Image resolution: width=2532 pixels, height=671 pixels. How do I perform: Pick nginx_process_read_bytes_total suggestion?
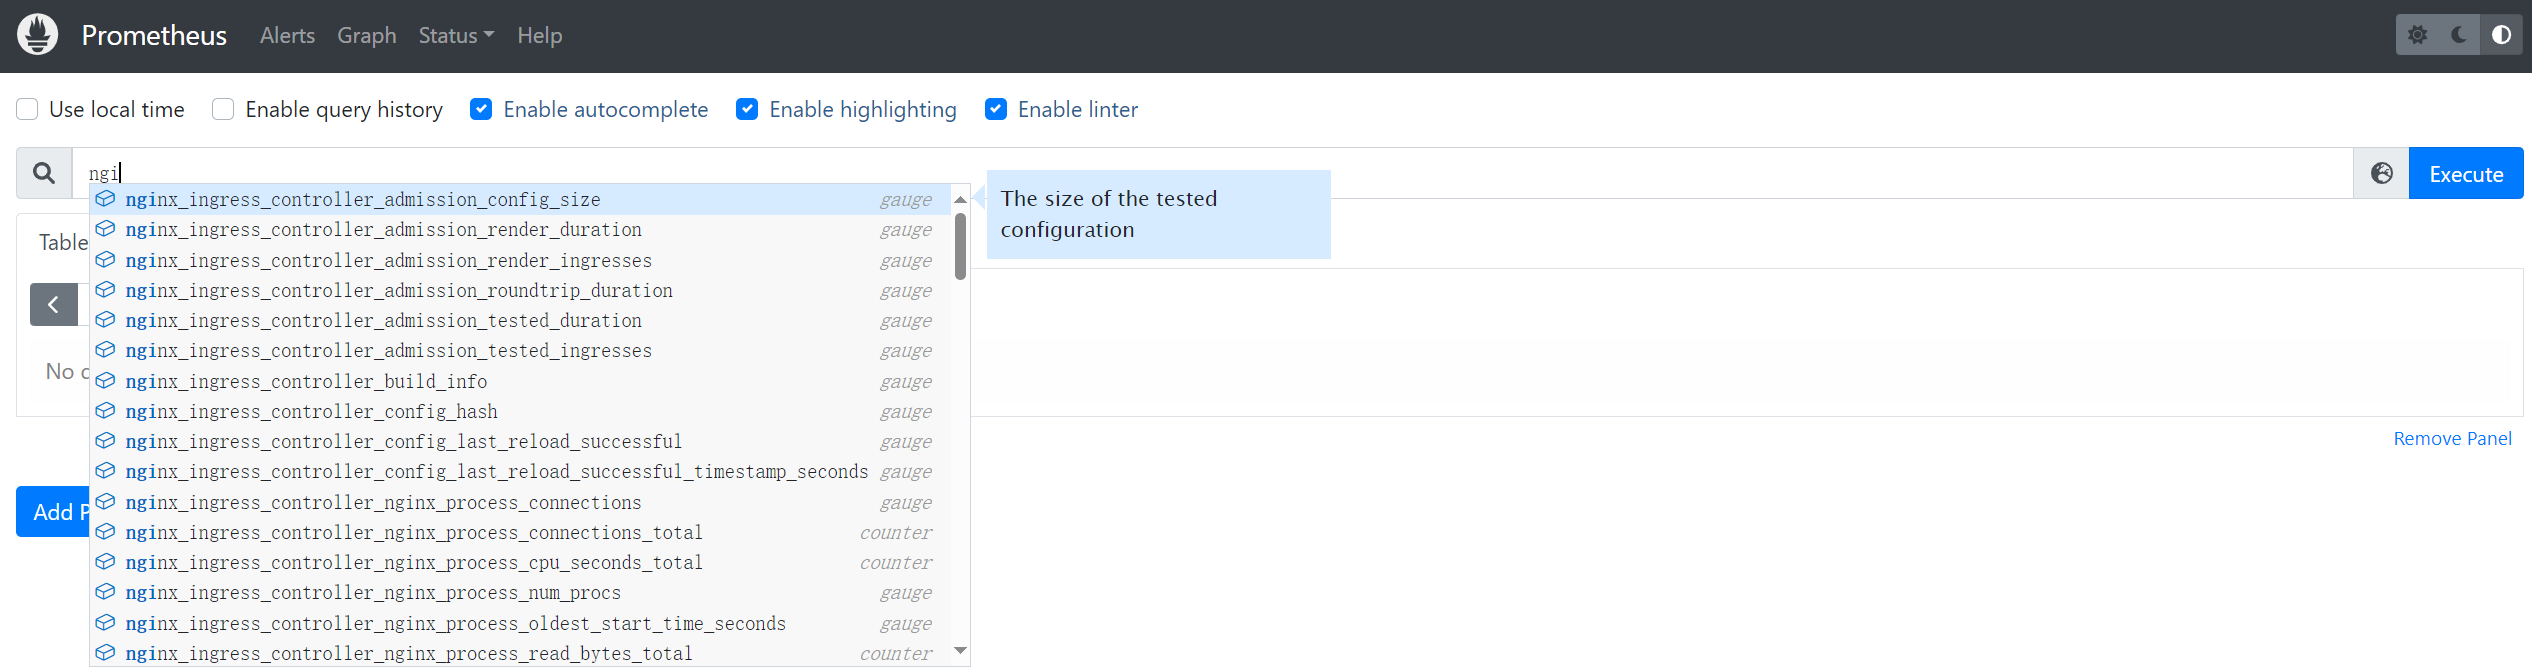[520, 653]
